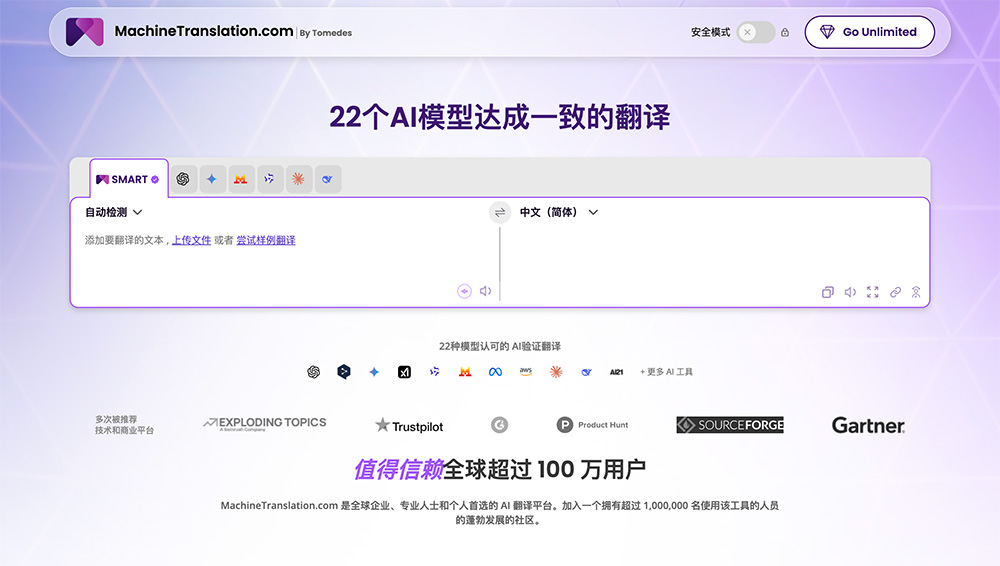
Task: Copy the translation with the copy icon
Action: point(828,292)
